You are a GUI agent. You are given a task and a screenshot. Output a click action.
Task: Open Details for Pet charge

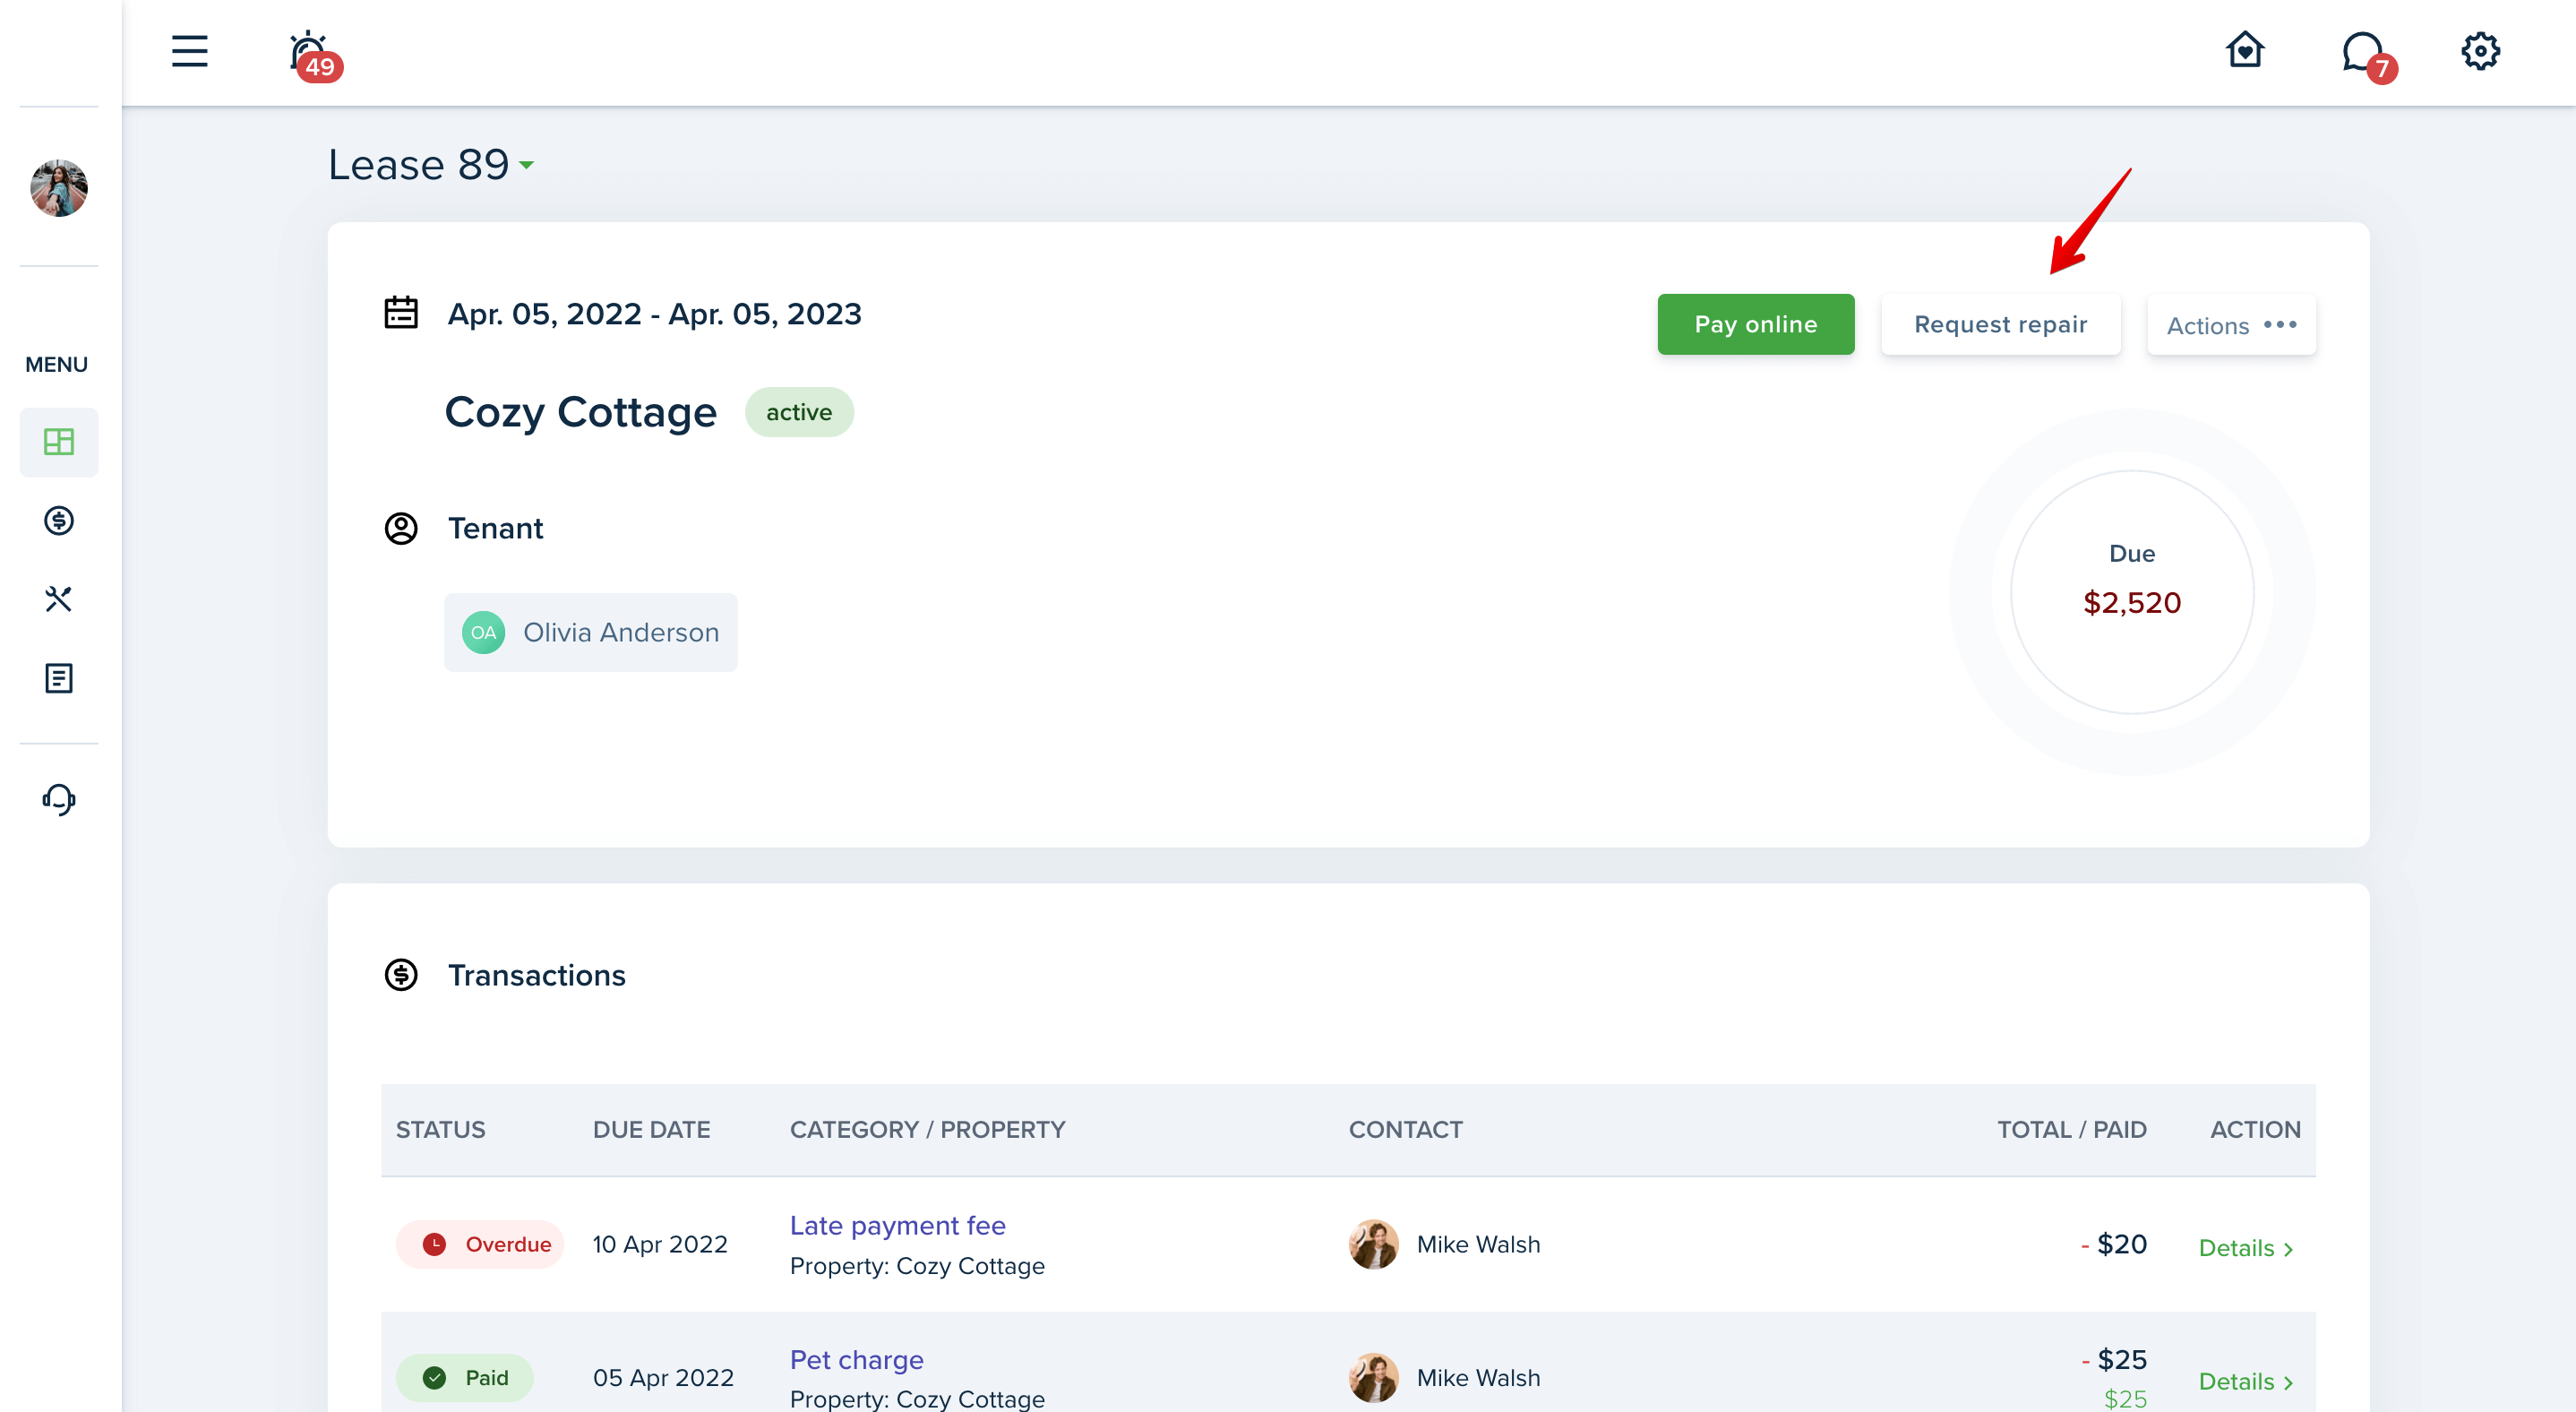point(2245,1382)
